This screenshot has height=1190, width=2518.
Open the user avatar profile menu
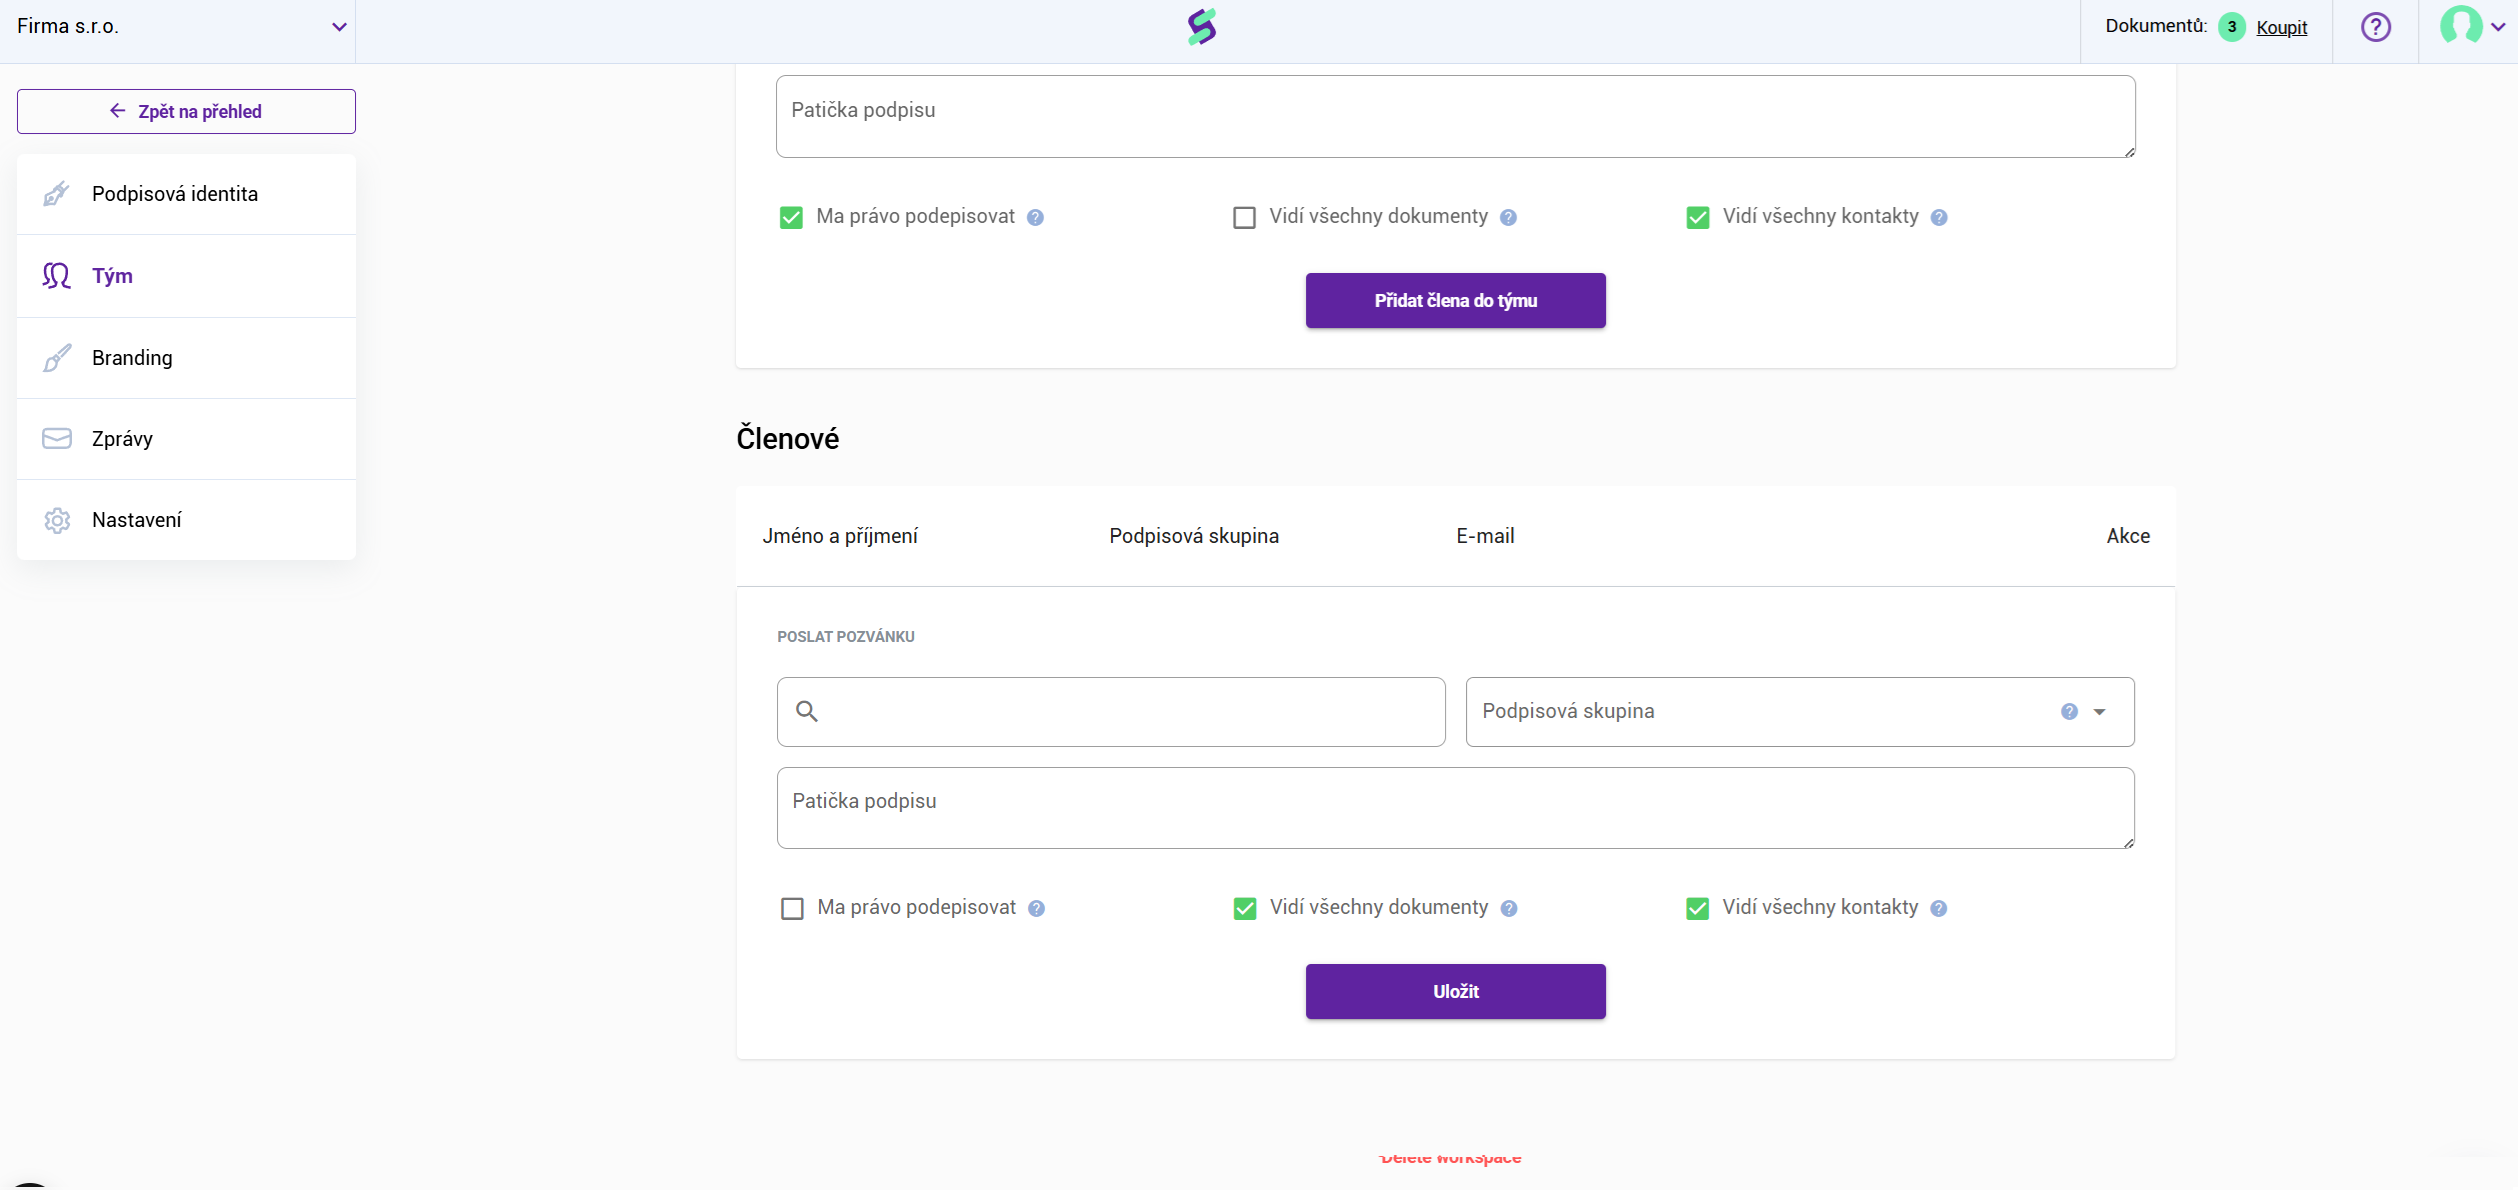pyautogui.click(x=2459, y=26)
